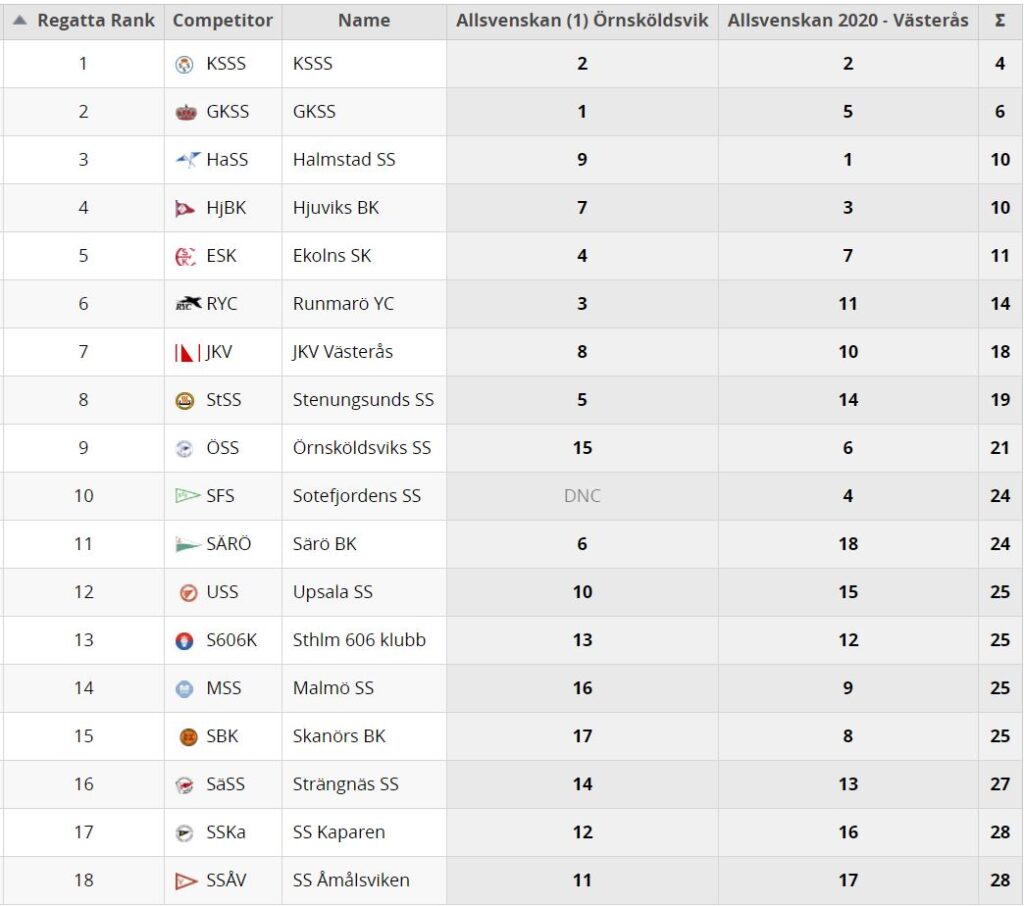
Task: Select the Stenungsunds SS table row
Action: [512, 400]
